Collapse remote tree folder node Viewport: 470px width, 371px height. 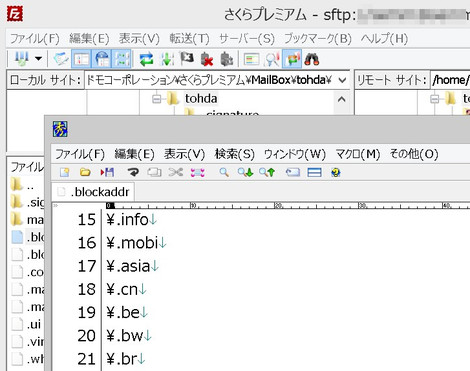click(434, 99)
